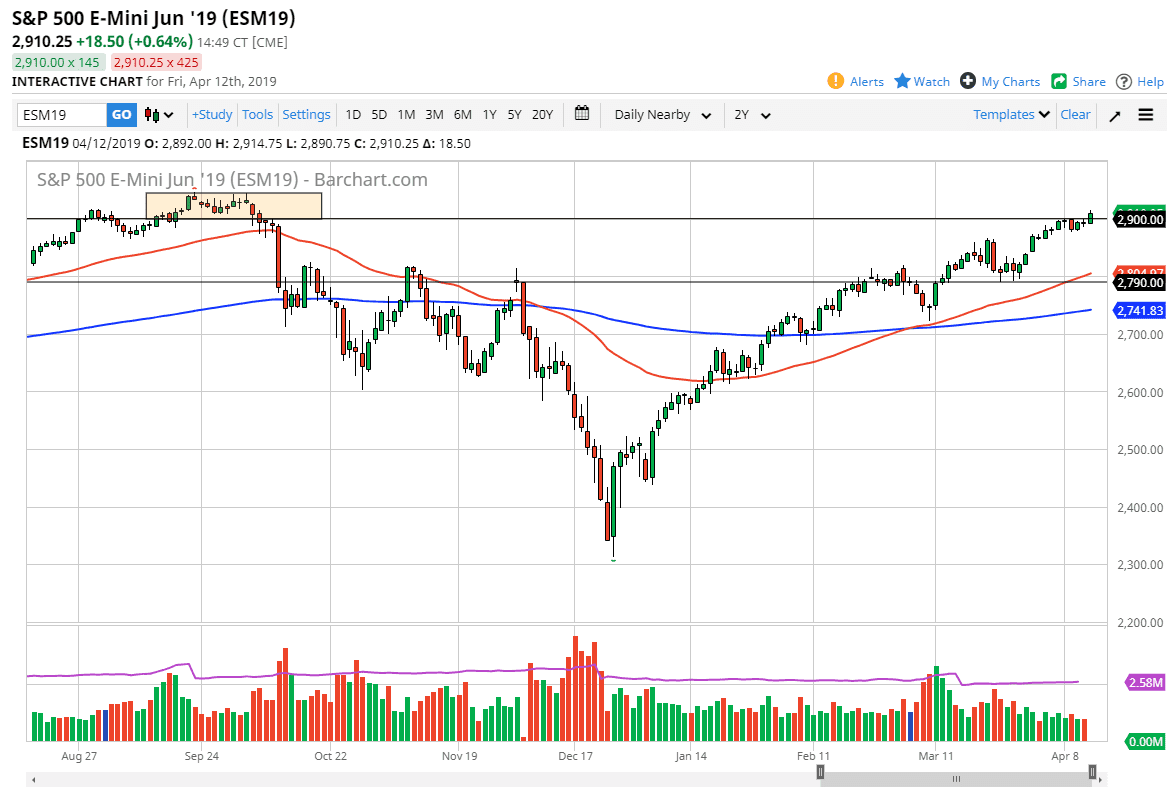
Task: Switch chart to 5Y timeframe
Action: coord(514,114)
